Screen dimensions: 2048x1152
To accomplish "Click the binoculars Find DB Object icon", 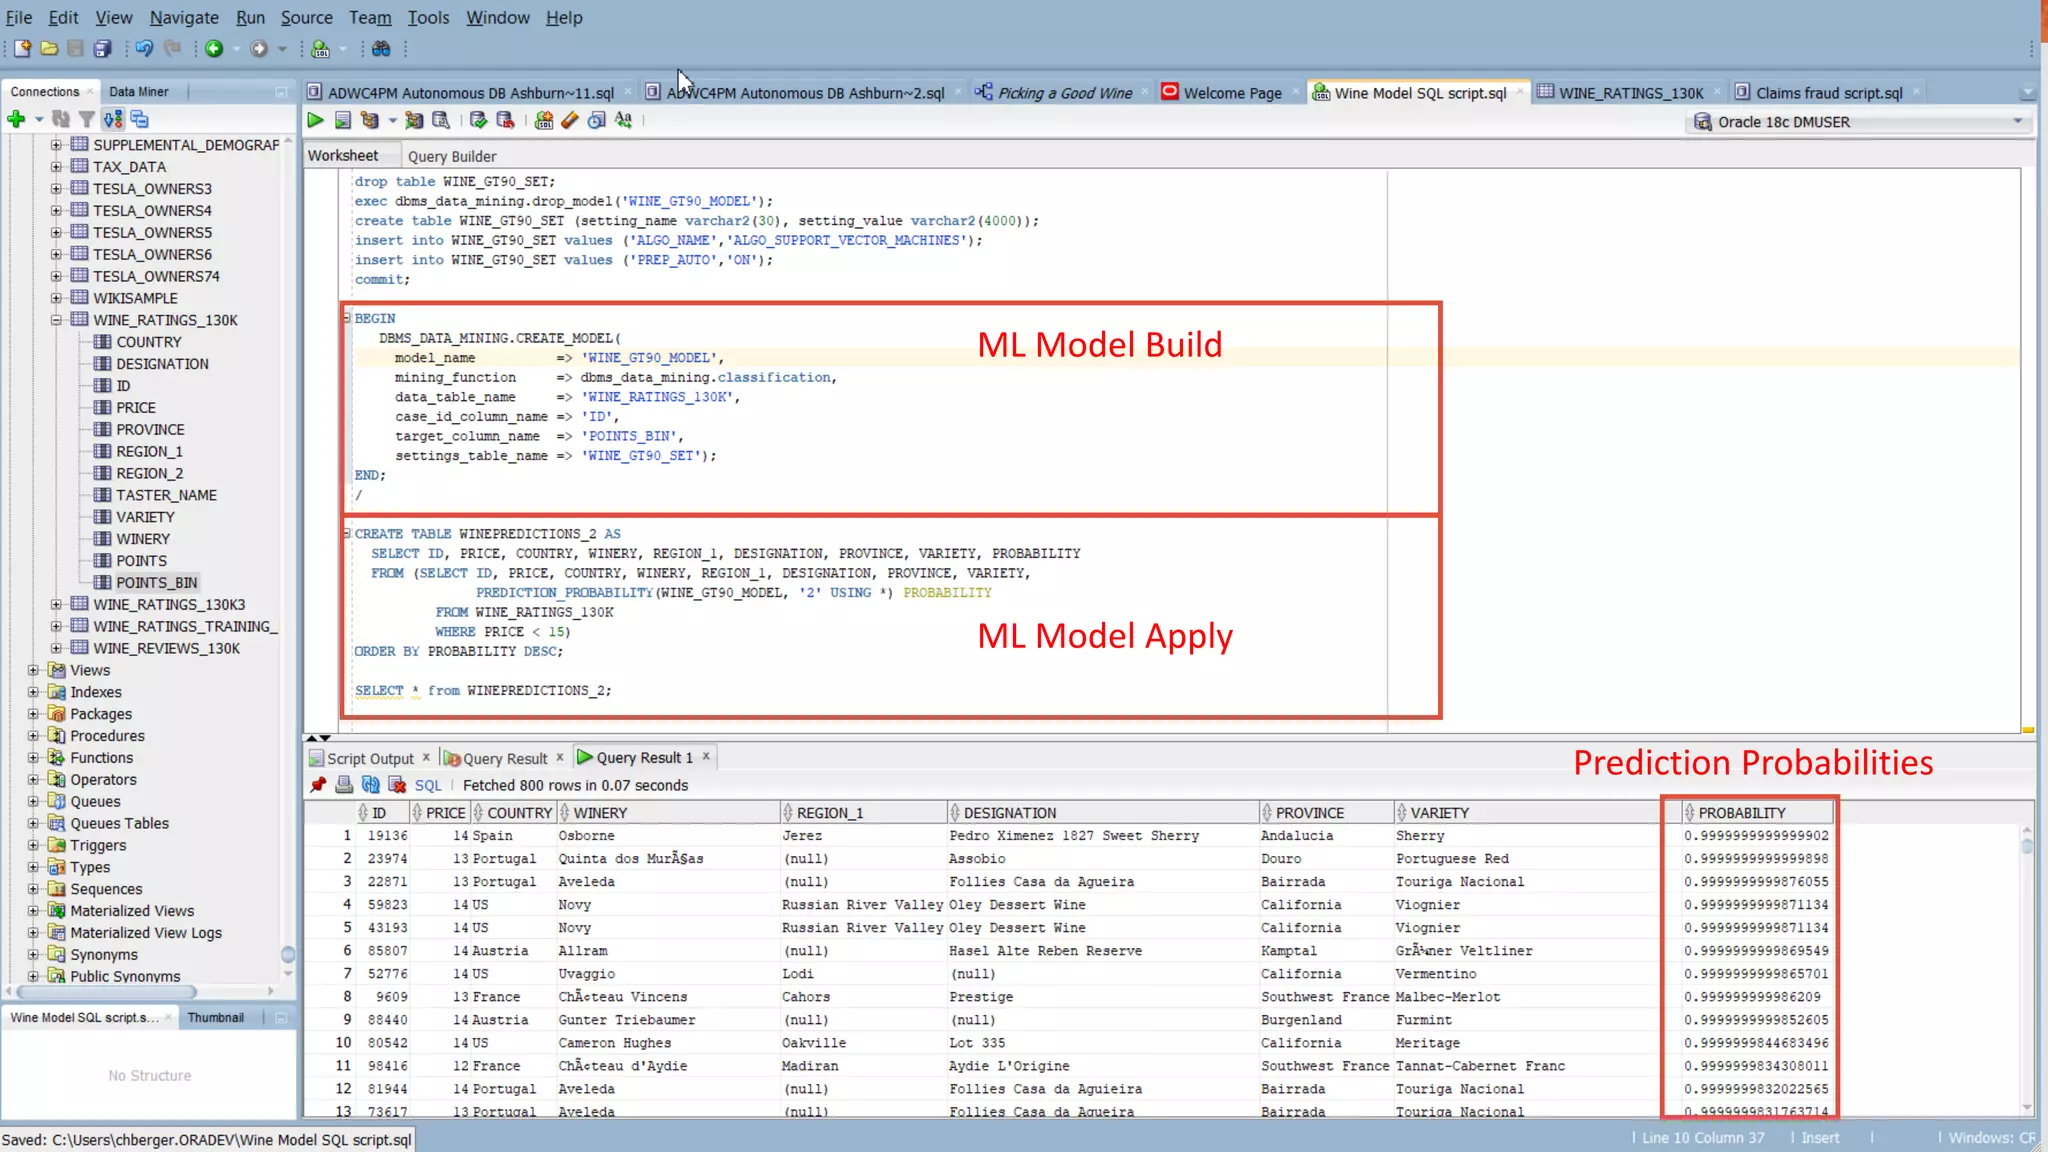I will click(x=381, y=48).
